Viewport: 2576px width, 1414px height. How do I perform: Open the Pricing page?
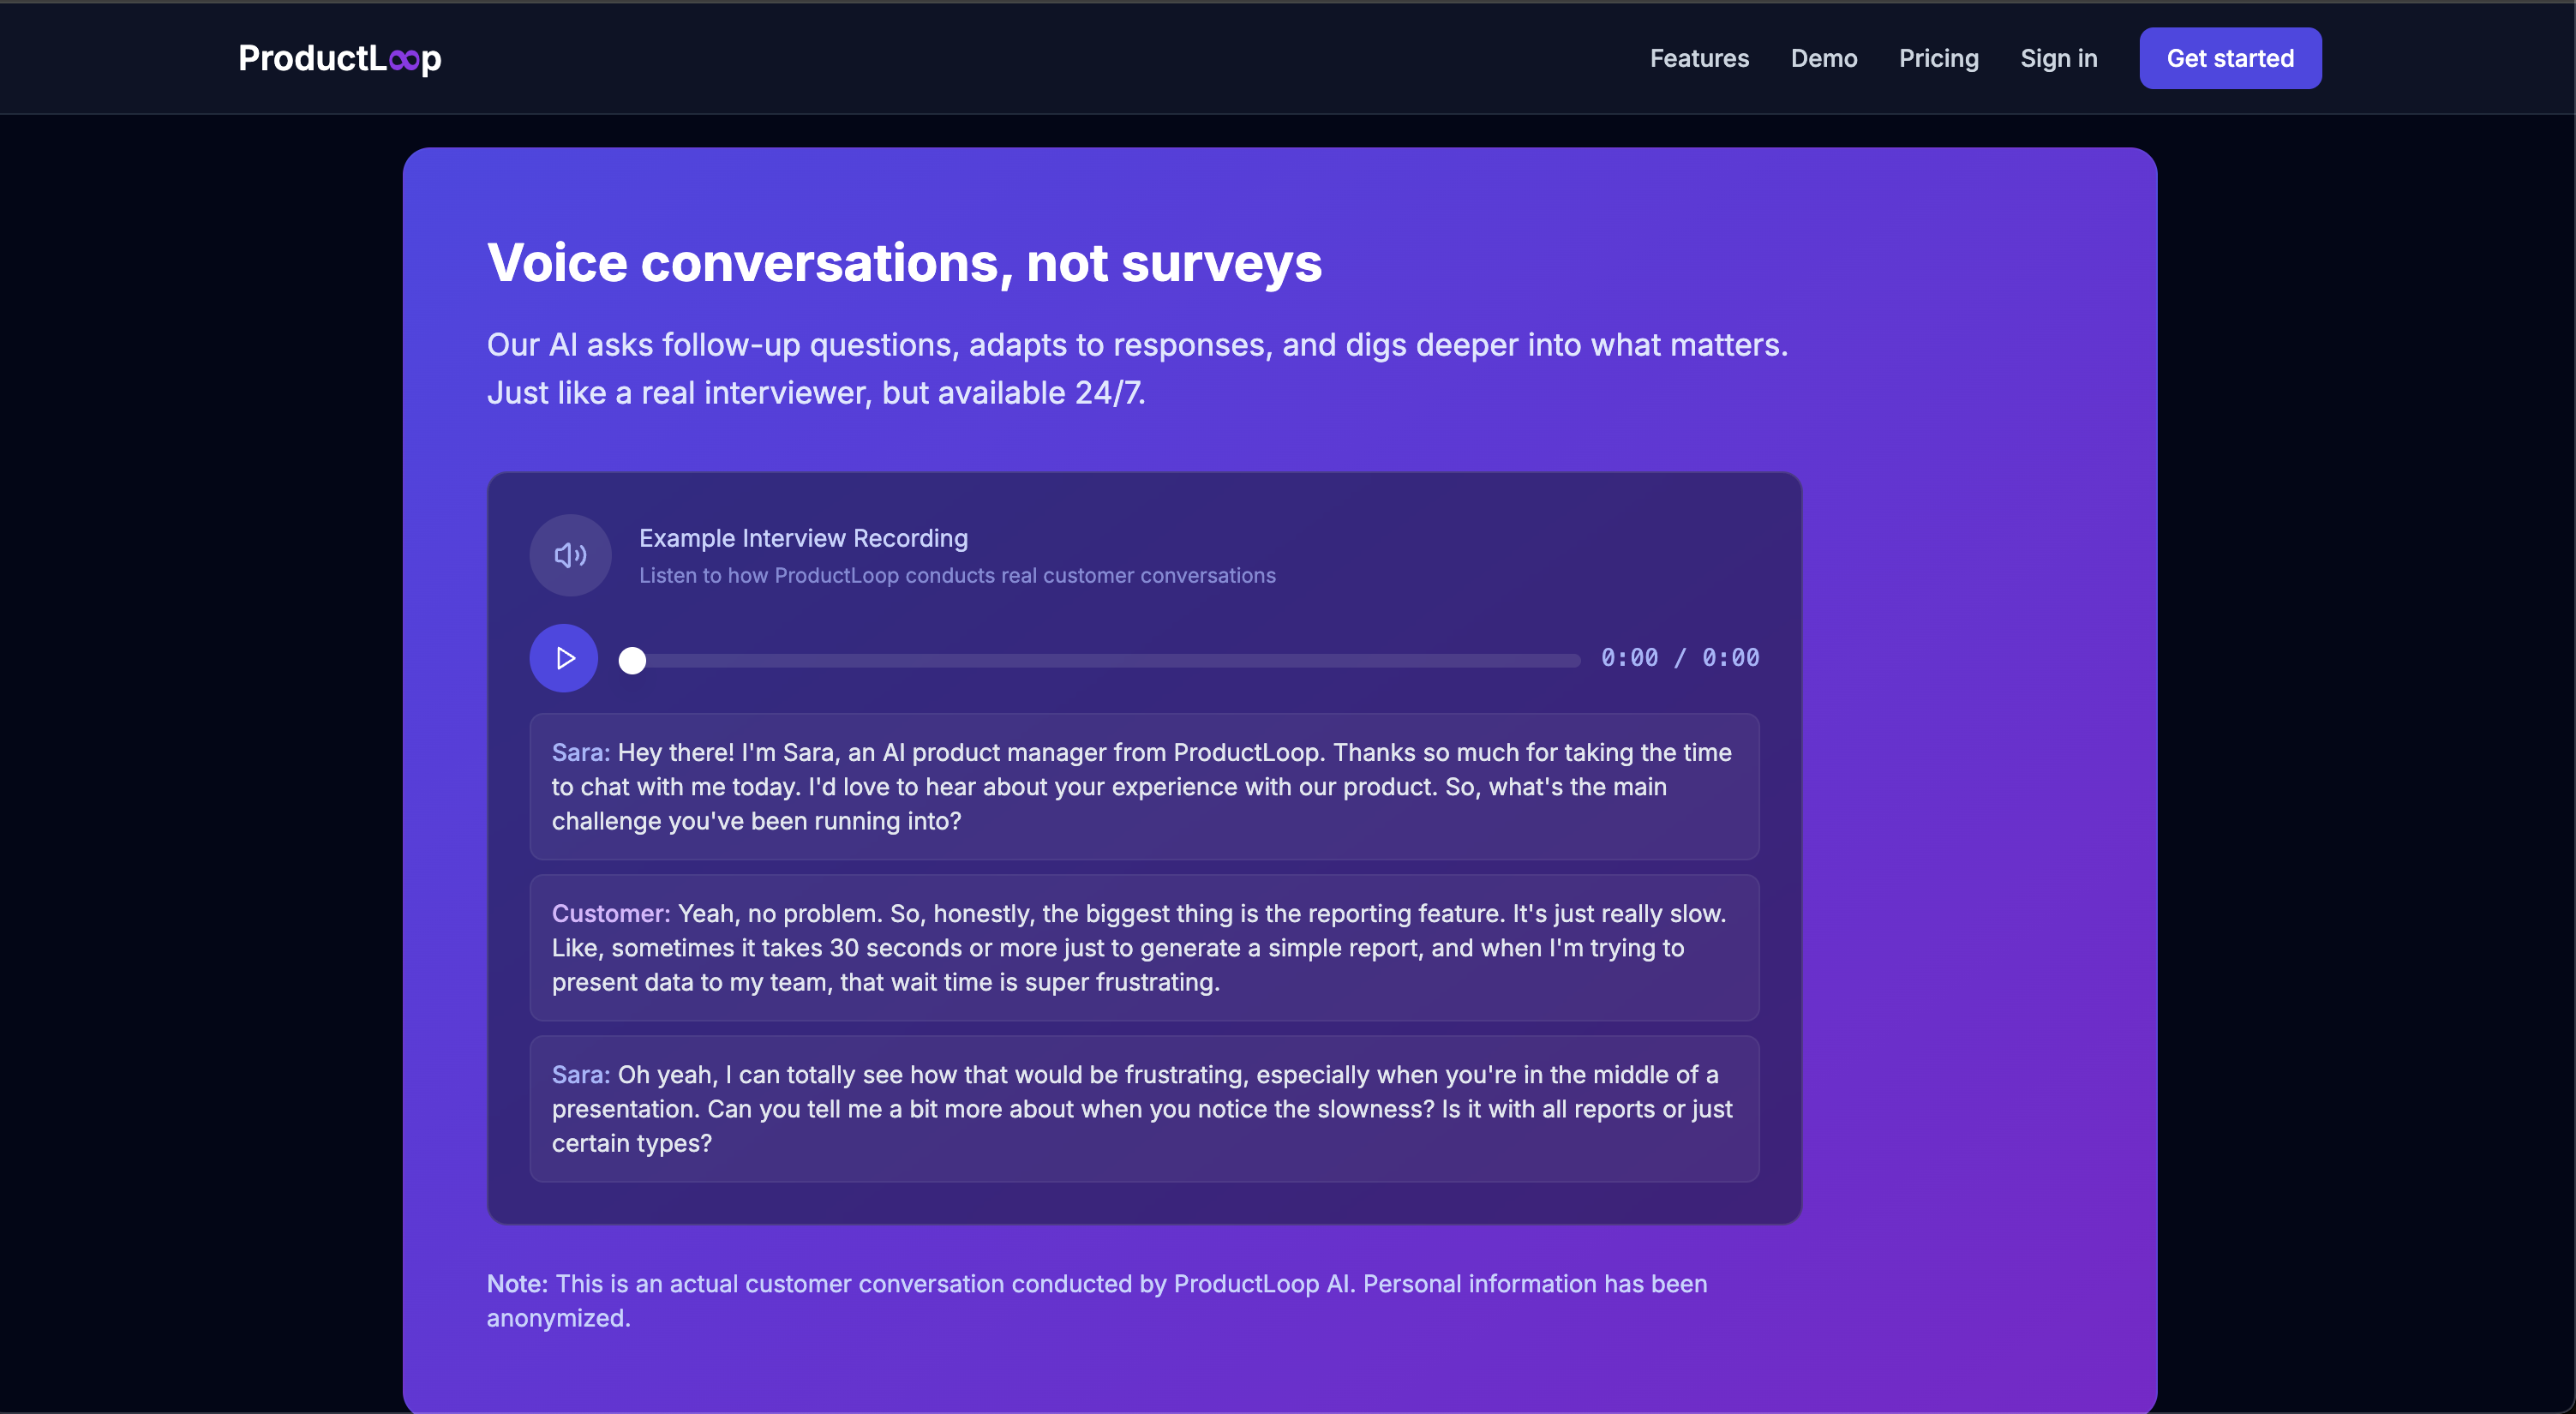pos(1938,58)
